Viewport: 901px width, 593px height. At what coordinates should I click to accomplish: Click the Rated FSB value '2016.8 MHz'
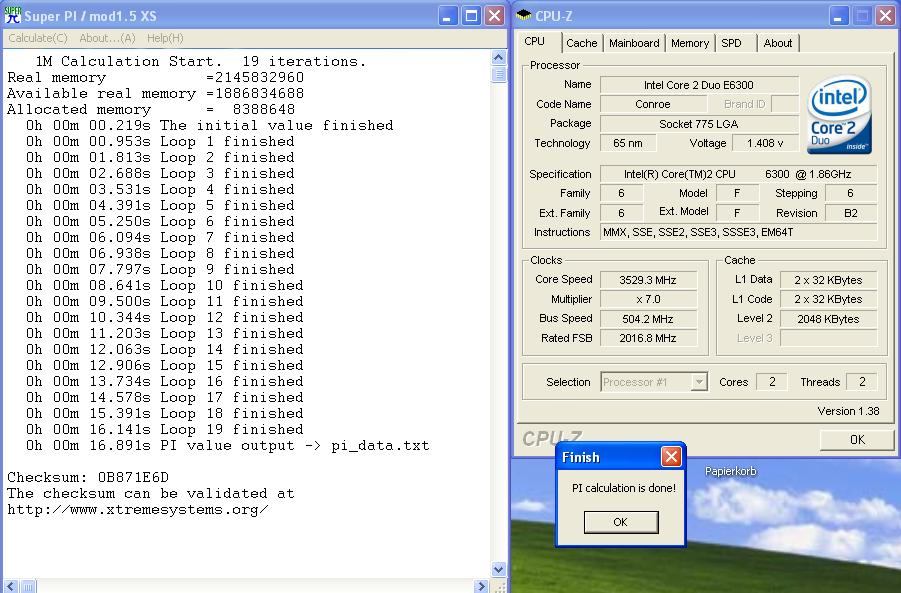click(648, 338)
